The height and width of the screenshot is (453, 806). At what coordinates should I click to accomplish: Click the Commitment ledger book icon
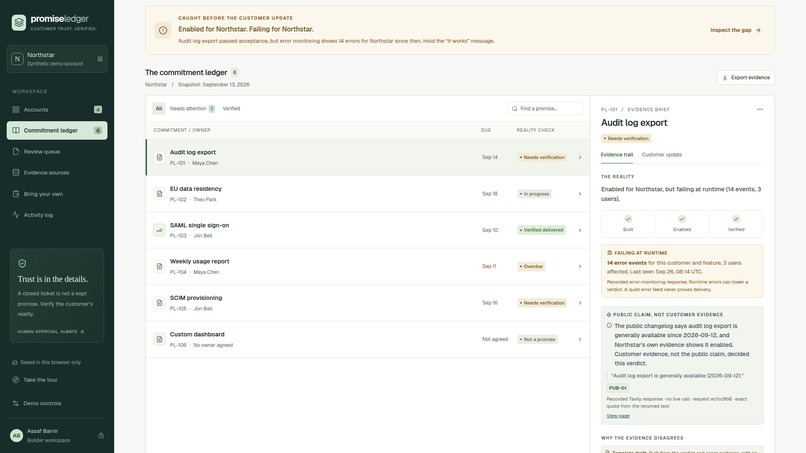pyautogui.click(x=16, y=131)
